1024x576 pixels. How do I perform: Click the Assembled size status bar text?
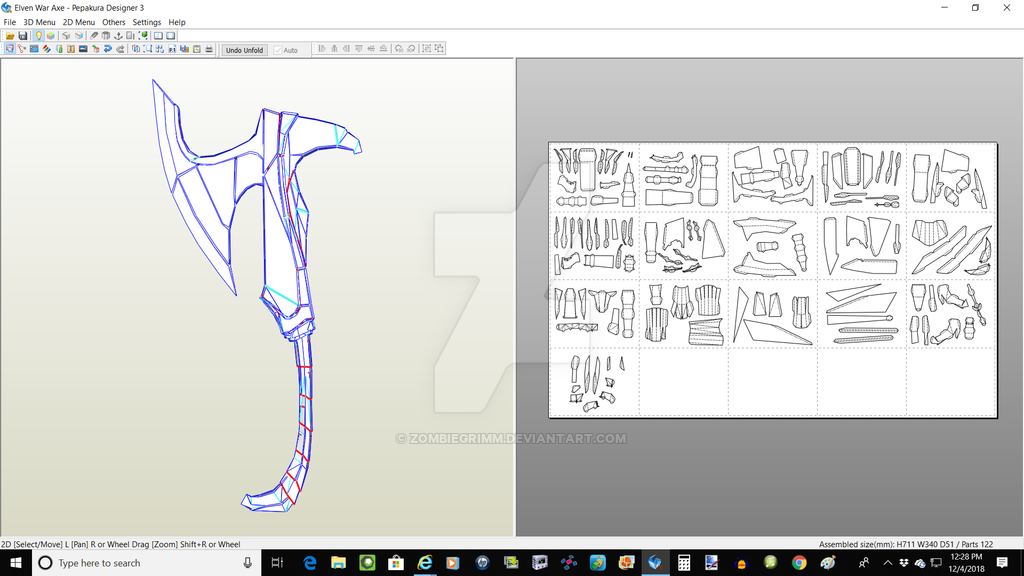(x=906, y=544)
